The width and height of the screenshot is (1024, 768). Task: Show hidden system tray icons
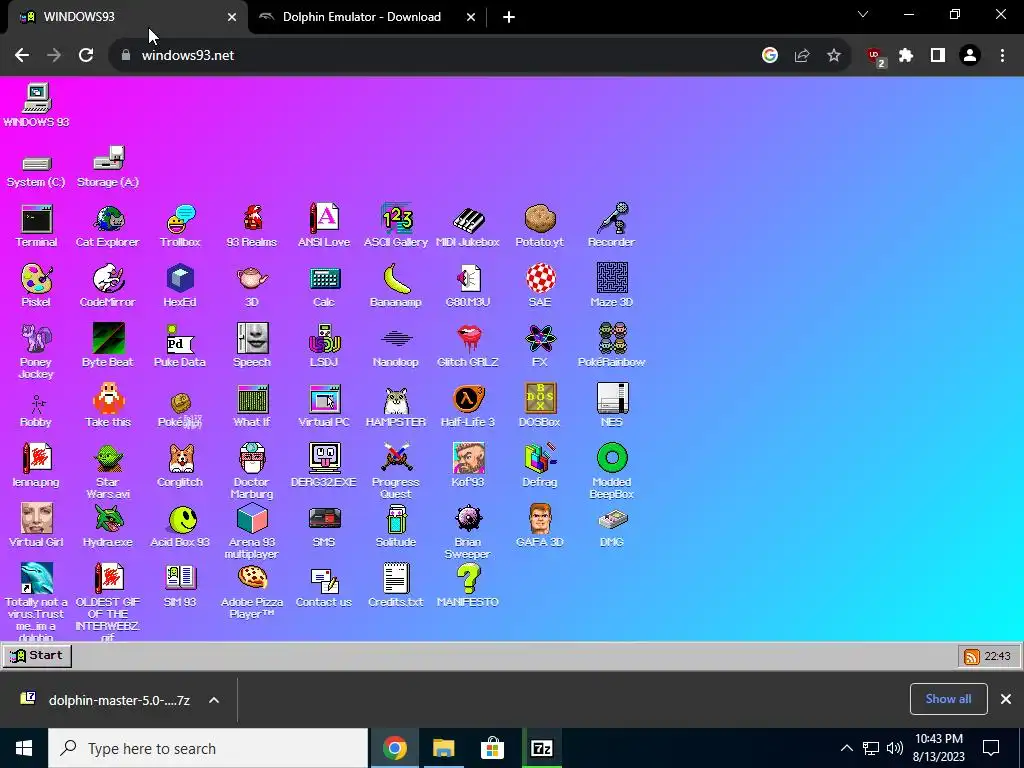(x=846, y=748)
